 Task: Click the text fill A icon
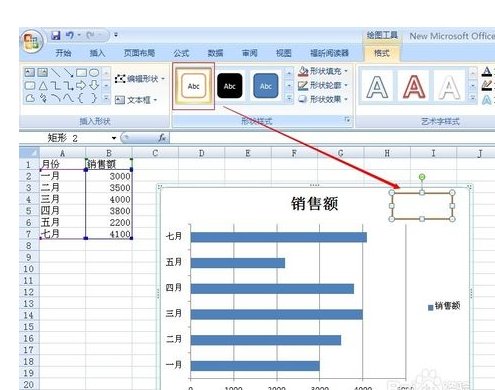[x=487, y=71]
